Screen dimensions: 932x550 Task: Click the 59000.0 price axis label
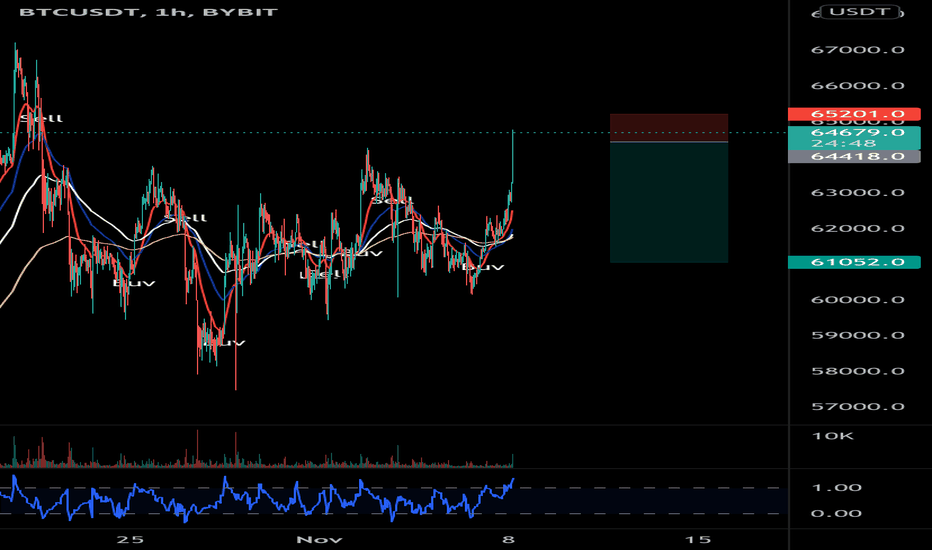tap(857, 335)
